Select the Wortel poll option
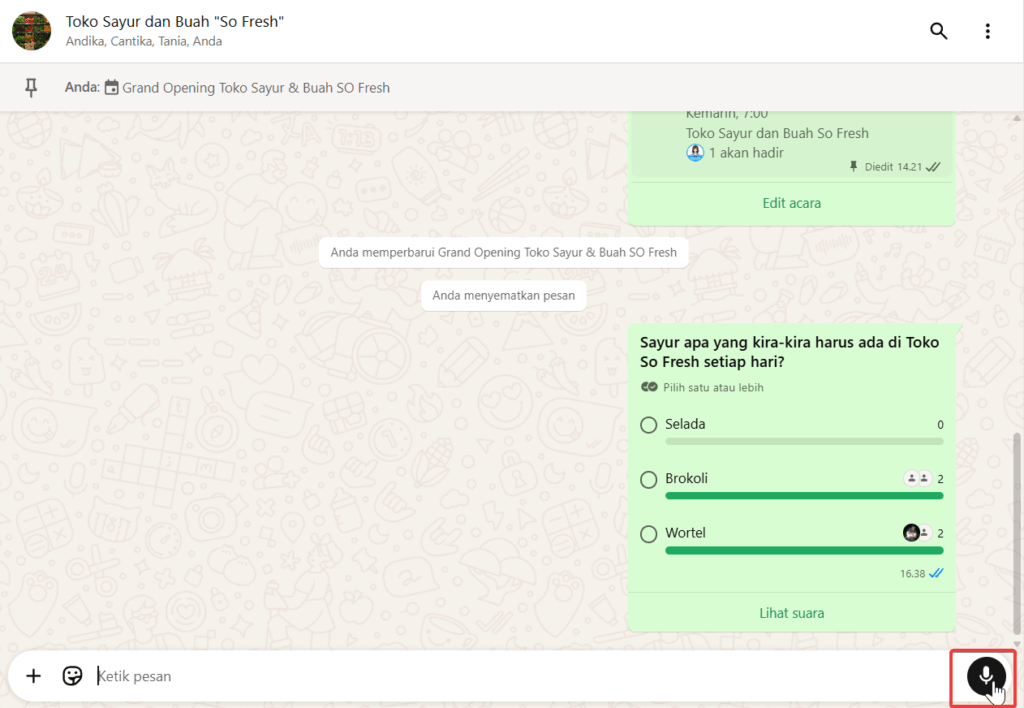This screenshot has height=708, width=1024. [649, 534]
